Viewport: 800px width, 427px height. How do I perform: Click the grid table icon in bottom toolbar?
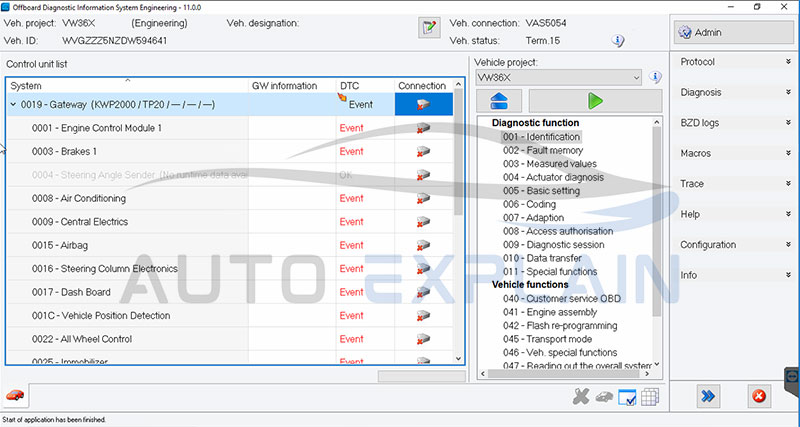(x=650, y=396)
